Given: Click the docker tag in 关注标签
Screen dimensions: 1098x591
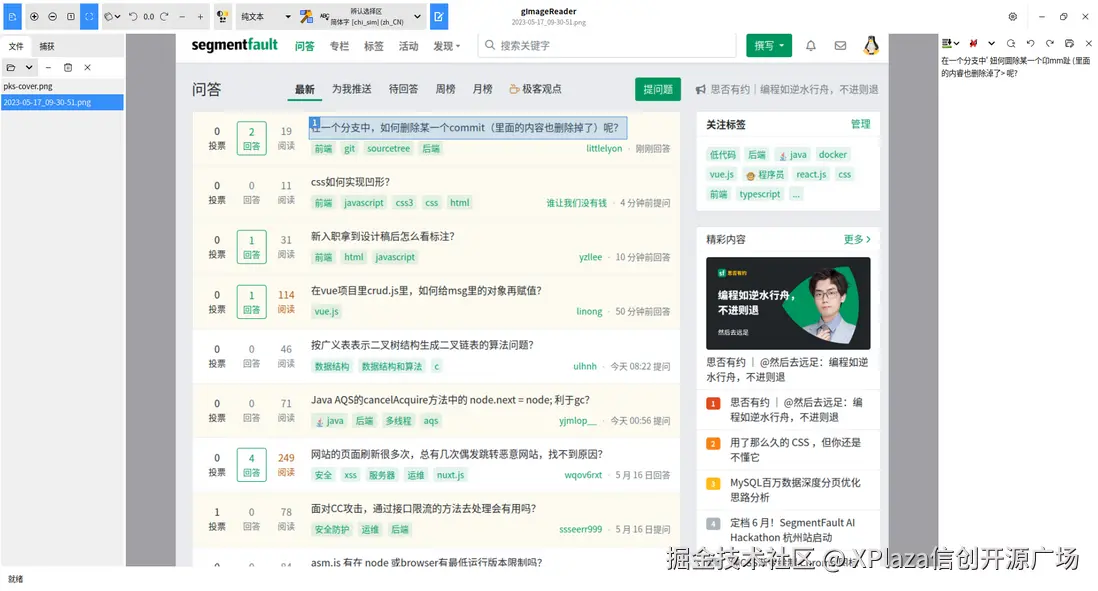Looking at the screenshot, I should point(833,155).
